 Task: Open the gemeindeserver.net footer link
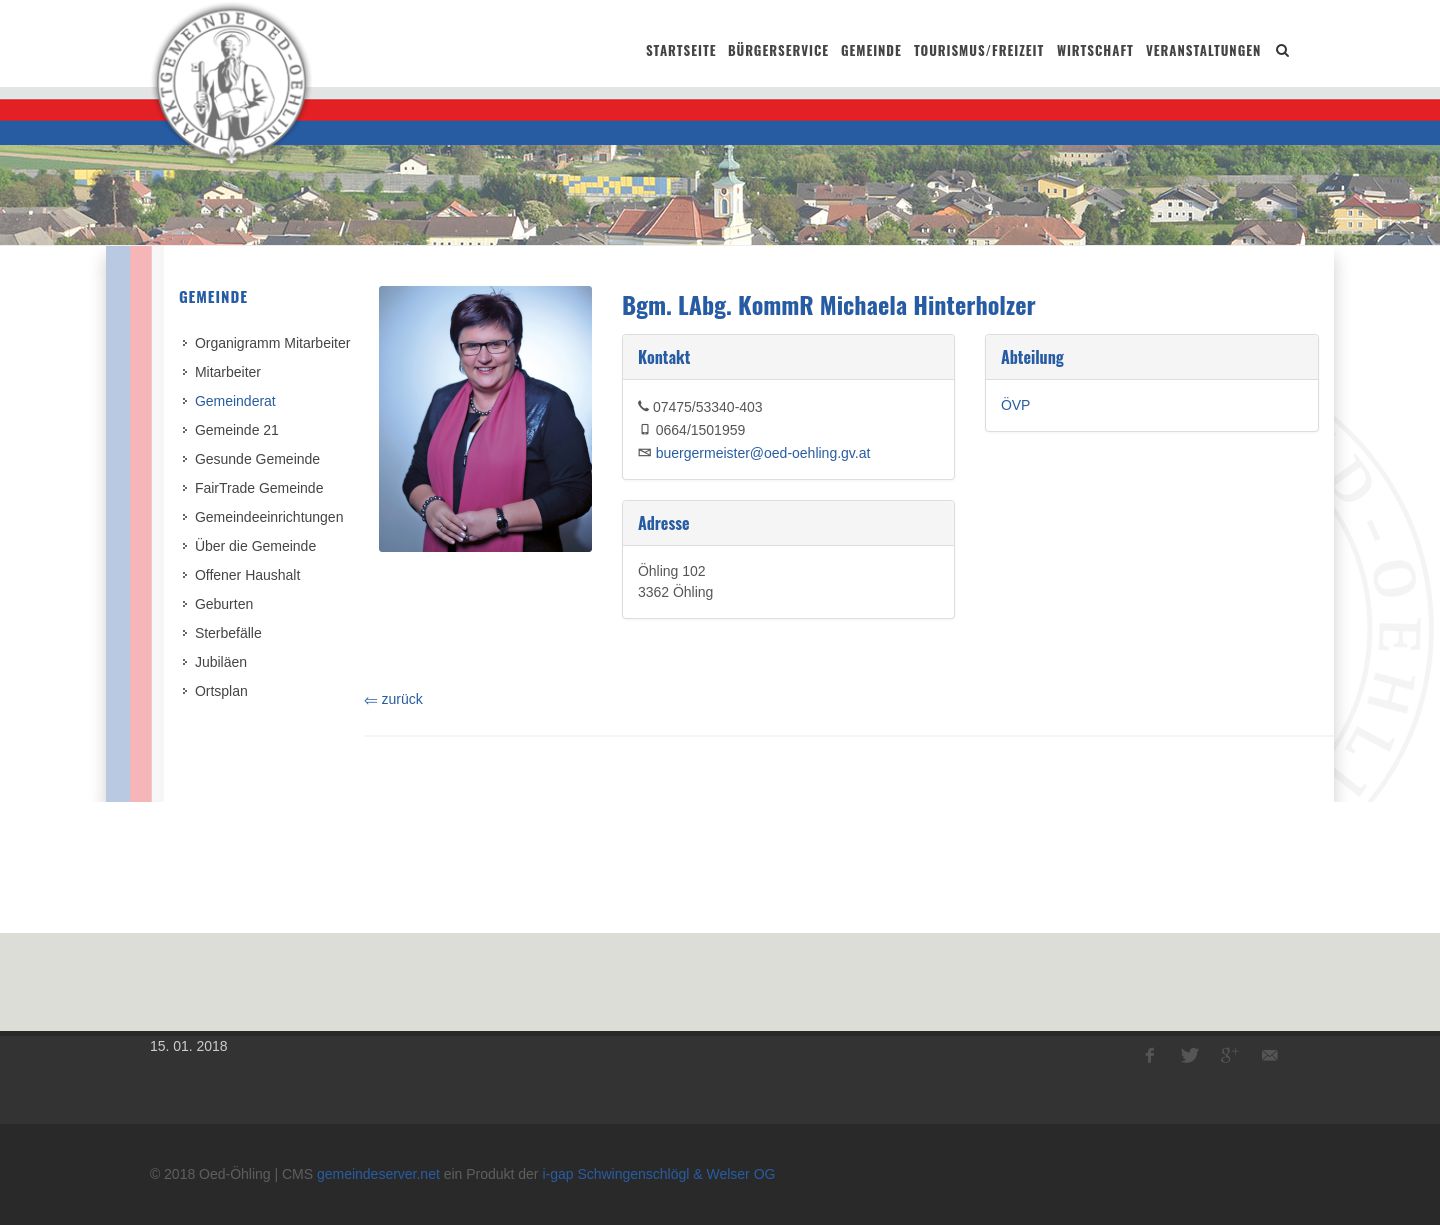click(378, 1174)
